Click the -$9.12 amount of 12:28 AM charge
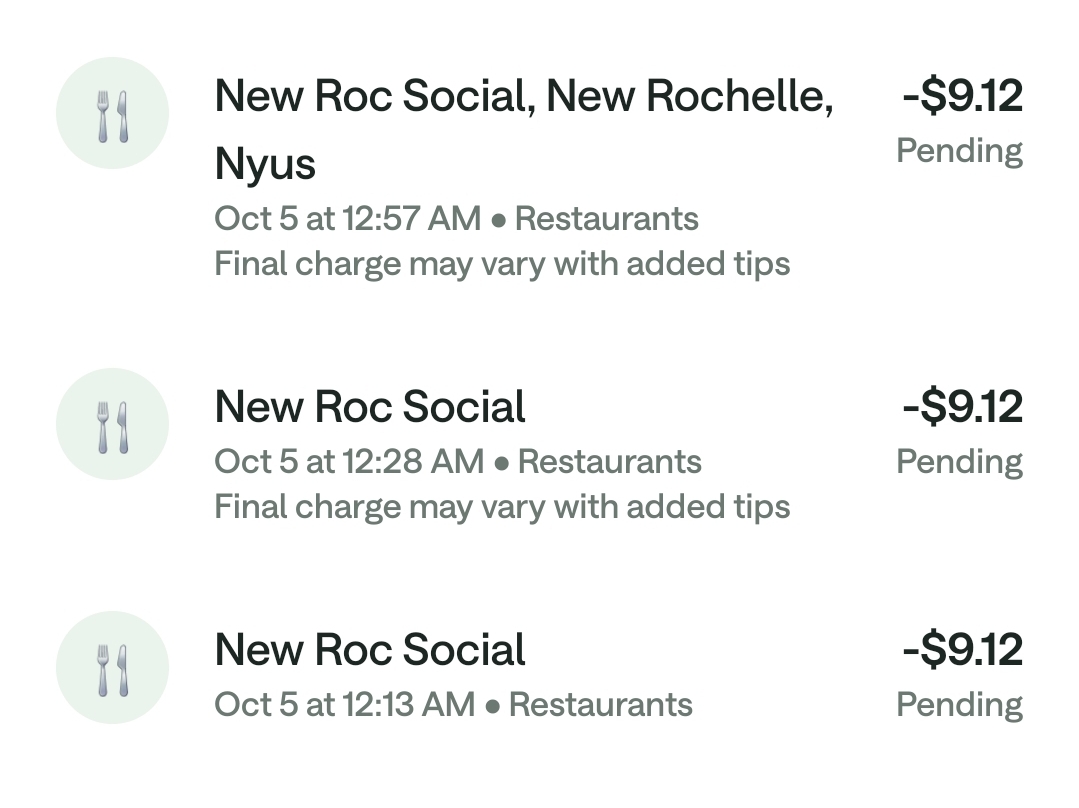The width and height of the screenshot is (1079, 808). click(x=962, y=407)
